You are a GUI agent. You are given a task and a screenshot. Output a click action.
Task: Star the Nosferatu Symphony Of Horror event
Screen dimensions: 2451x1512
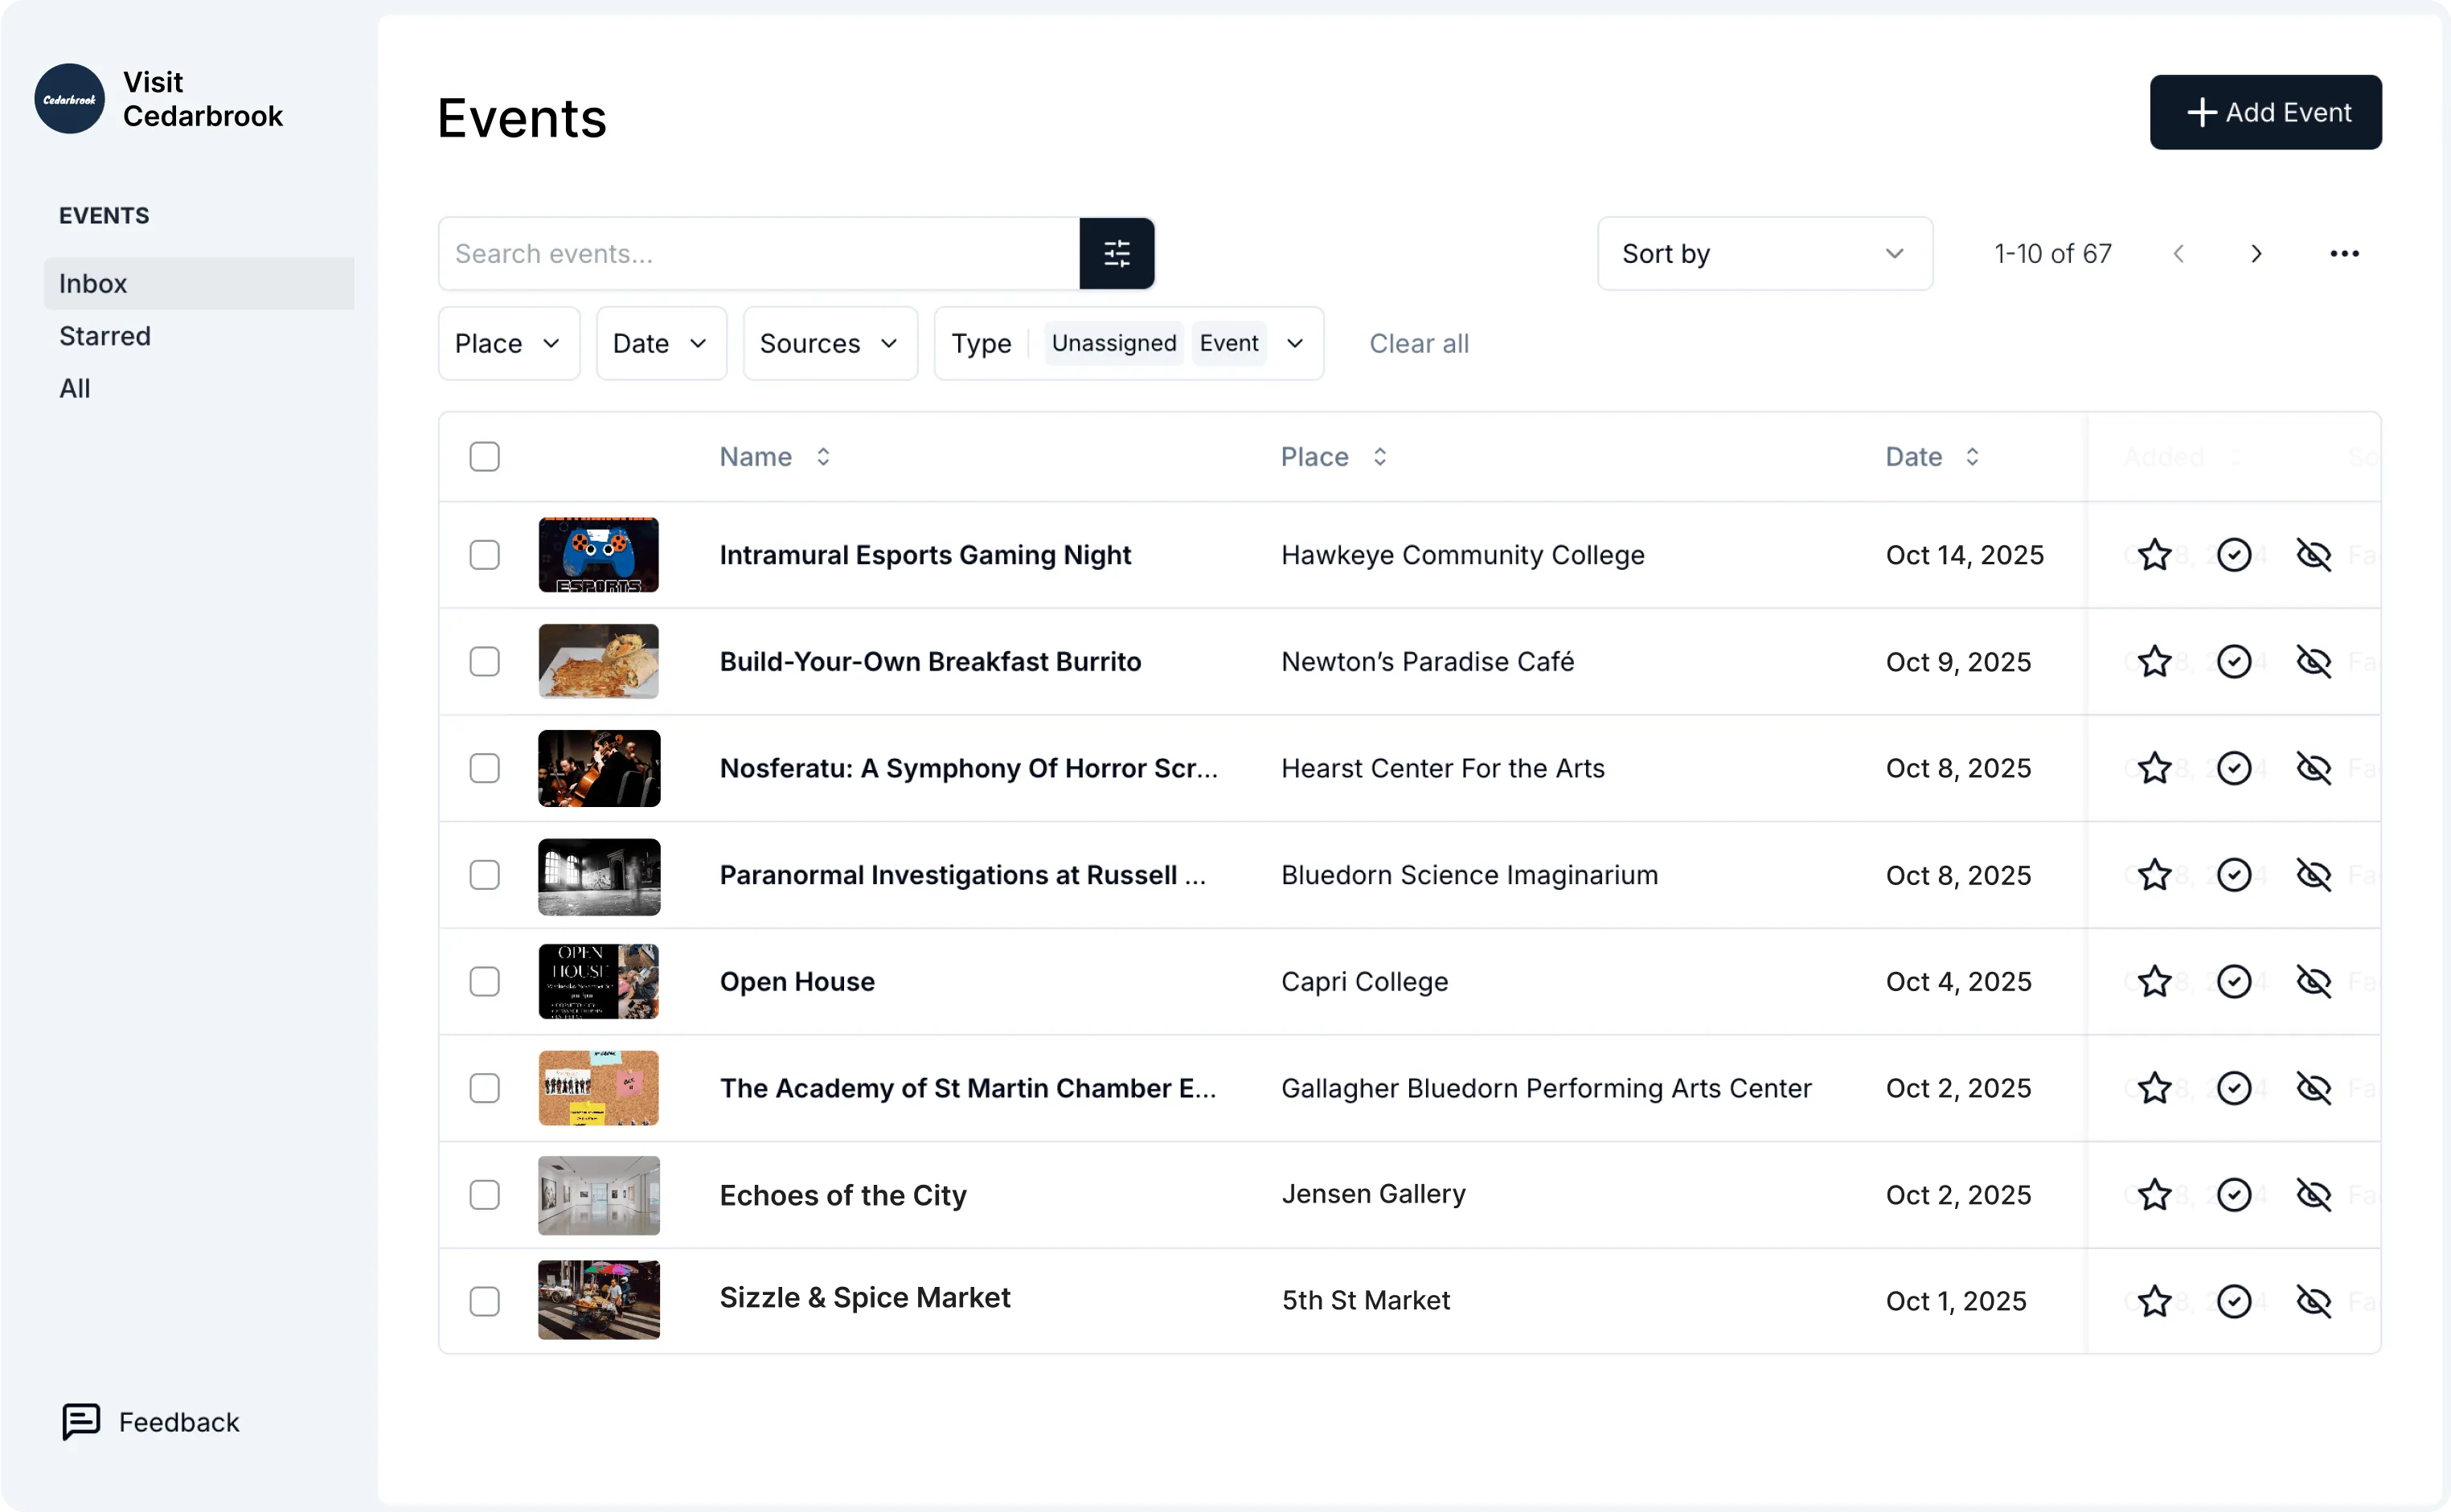tap(2154, 768)
